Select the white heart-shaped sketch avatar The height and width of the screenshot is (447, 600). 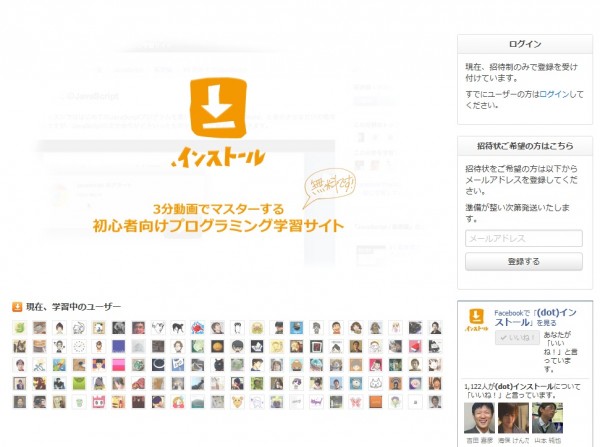coord(158,328)
